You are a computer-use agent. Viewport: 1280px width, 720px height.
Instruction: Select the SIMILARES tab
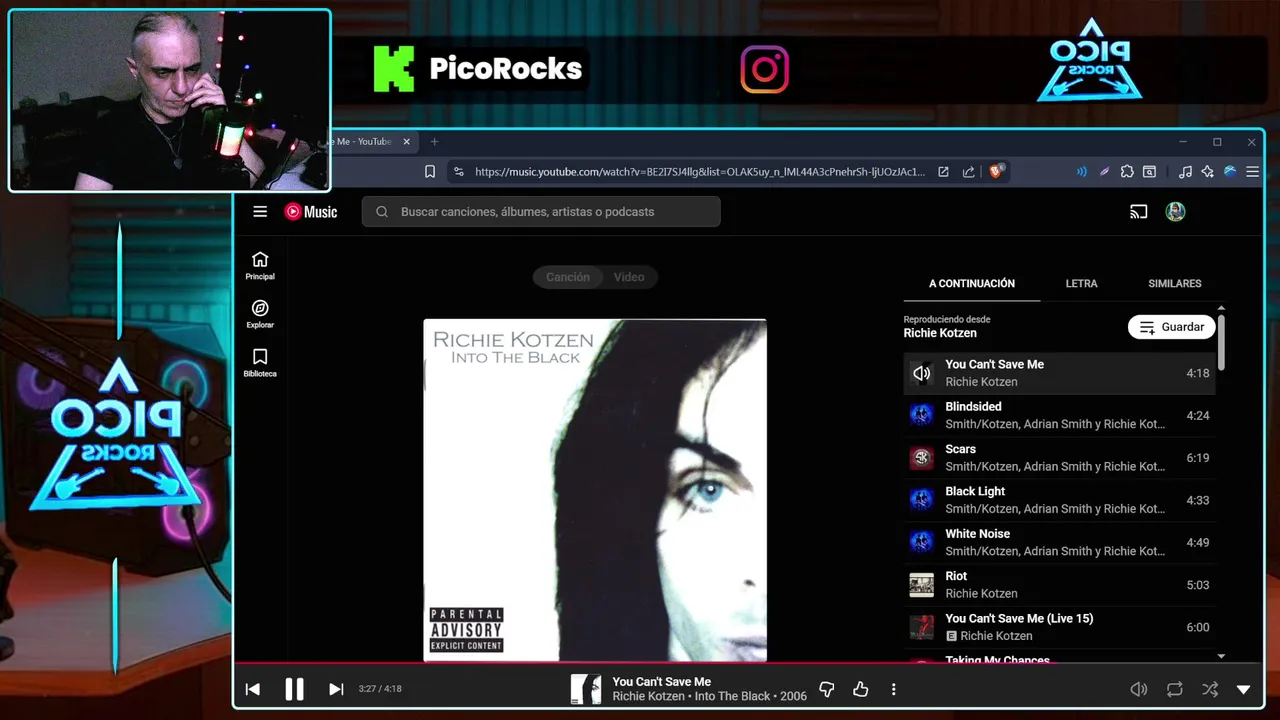click(x=1175, y=283)
